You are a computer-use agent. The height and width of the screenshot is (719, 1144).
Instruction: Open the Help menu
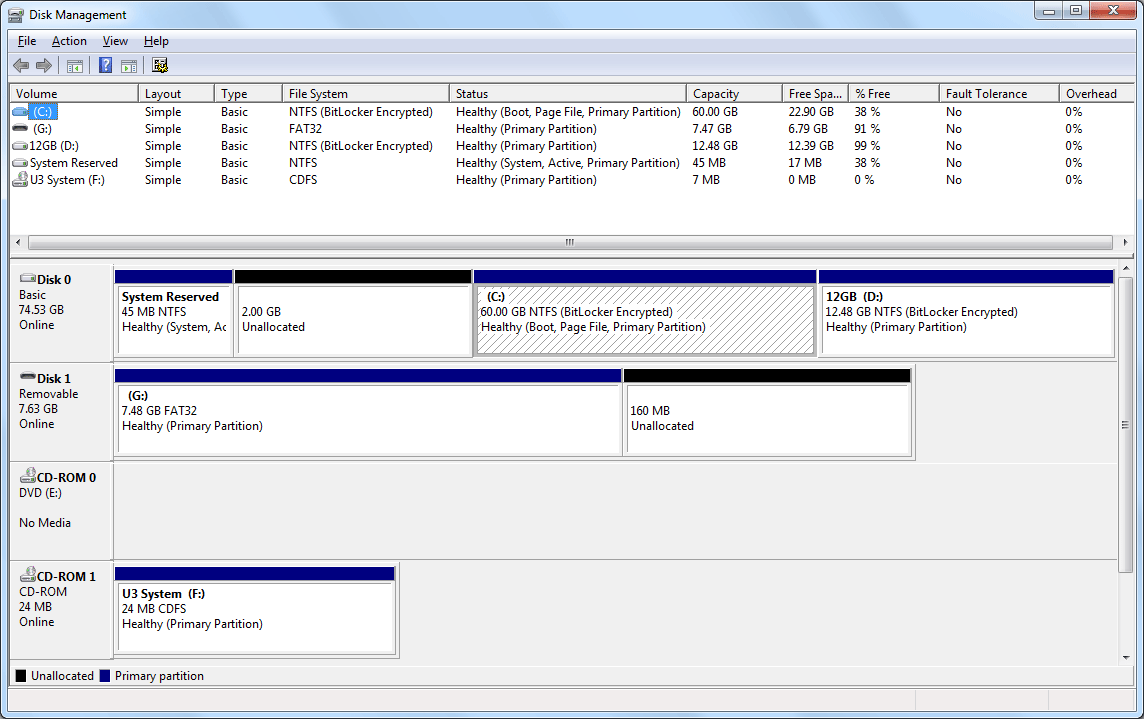click(156, 41)
